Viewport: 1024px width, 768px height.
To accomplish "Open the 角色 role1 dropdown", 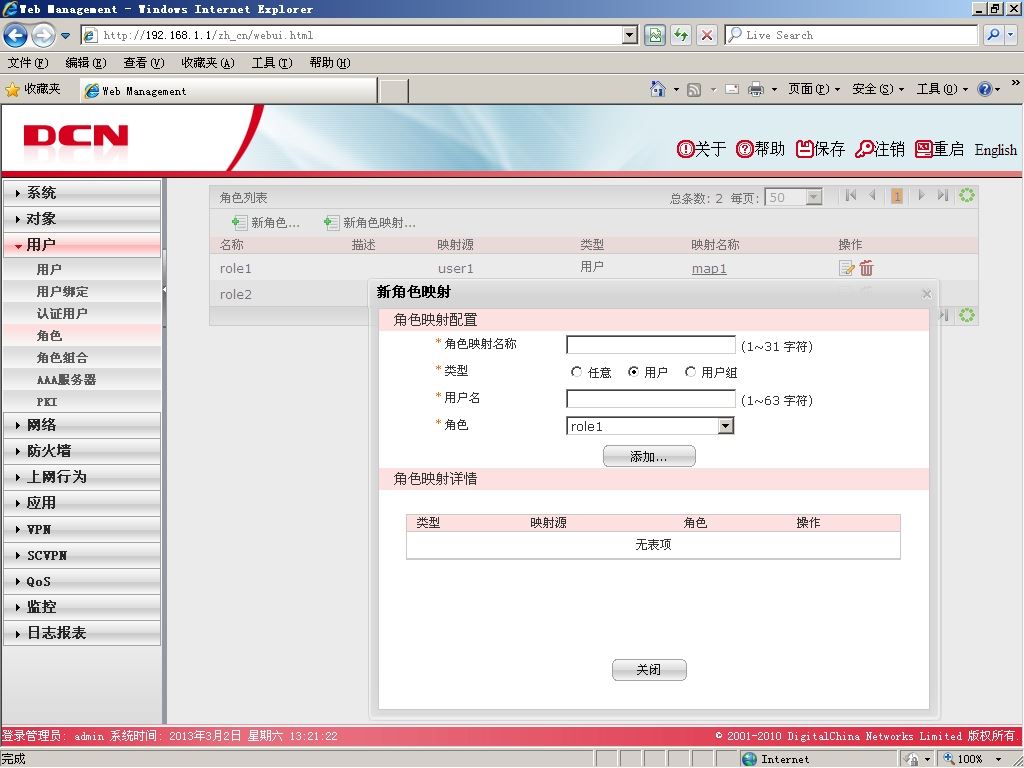I will coord(726,426).
